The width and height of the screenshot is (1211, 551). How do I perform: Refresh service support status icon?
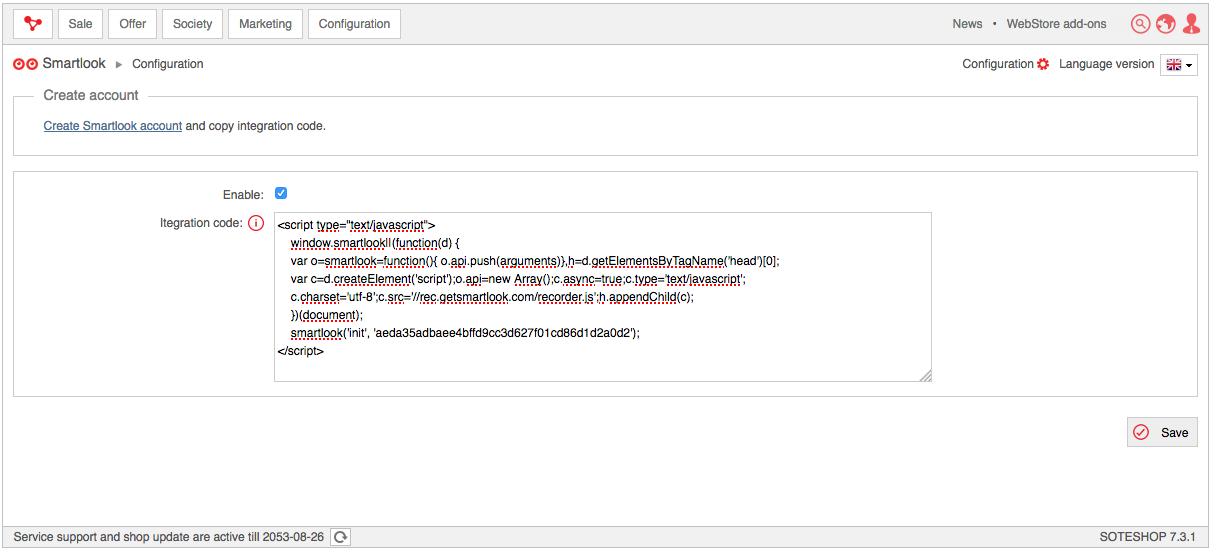tap(340, 537)
